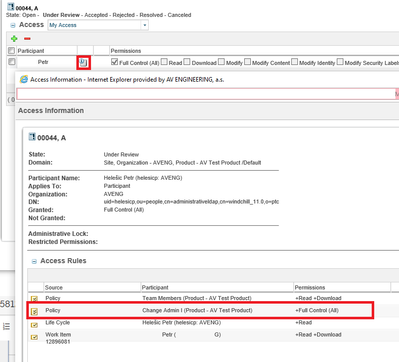Viewport: 399px width, 362px height.
Task: Click the red minus remove participant icon
Action: pos(27,39)
